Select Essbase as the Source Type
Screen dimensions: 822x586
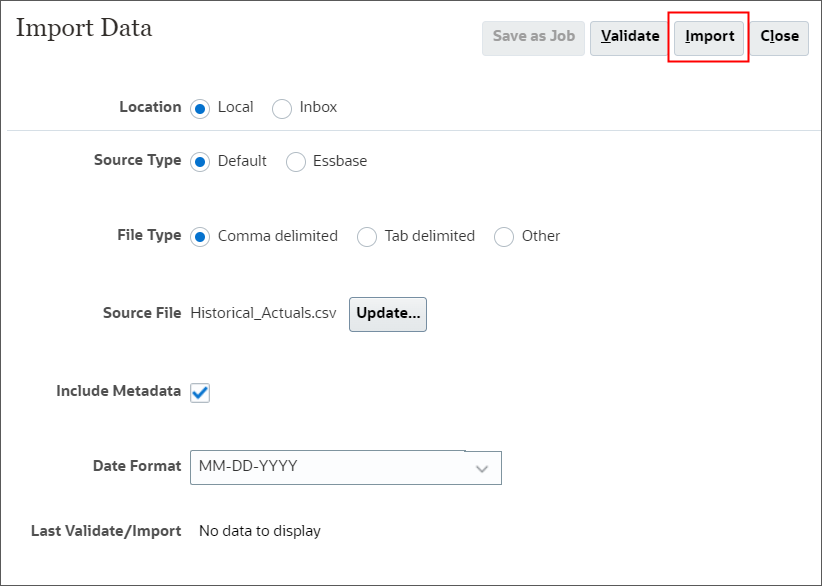tap(295, 161)
